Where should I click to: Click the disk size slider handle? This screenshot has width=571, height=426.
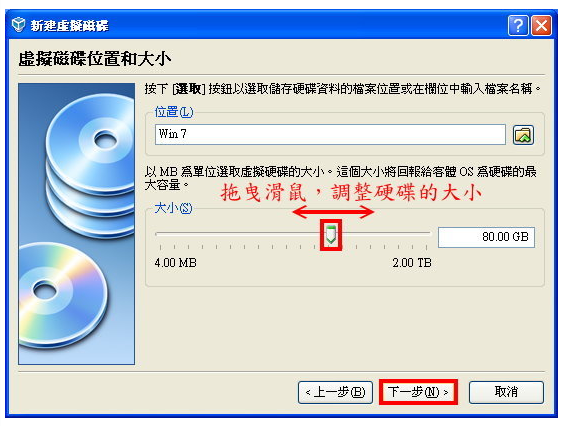331,234
